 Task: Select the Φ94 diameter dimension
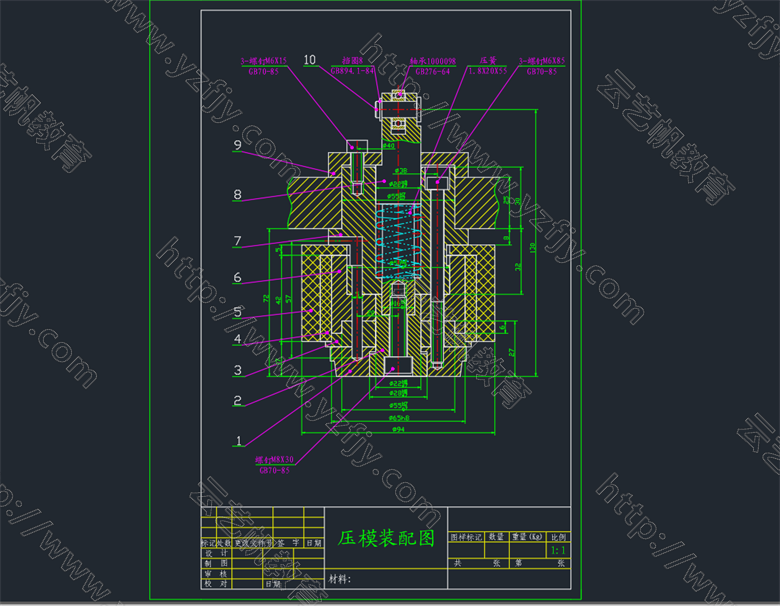tap(398, 429)
